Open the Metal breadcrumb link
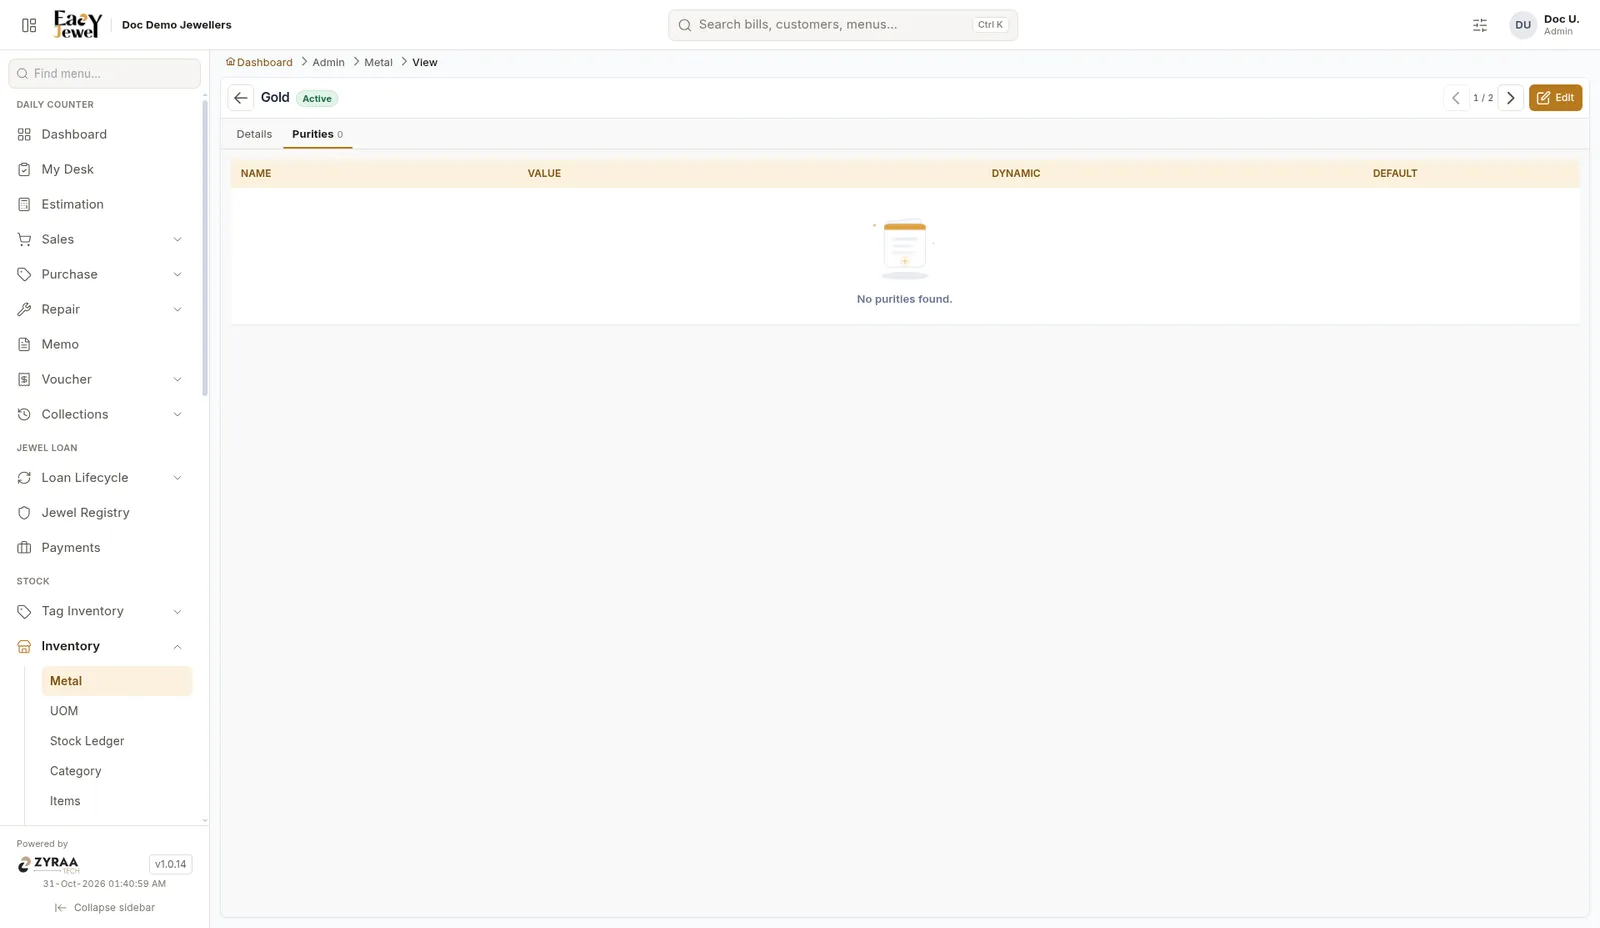The height and width of the screenshot is (928, 1600). click(378, 62)
